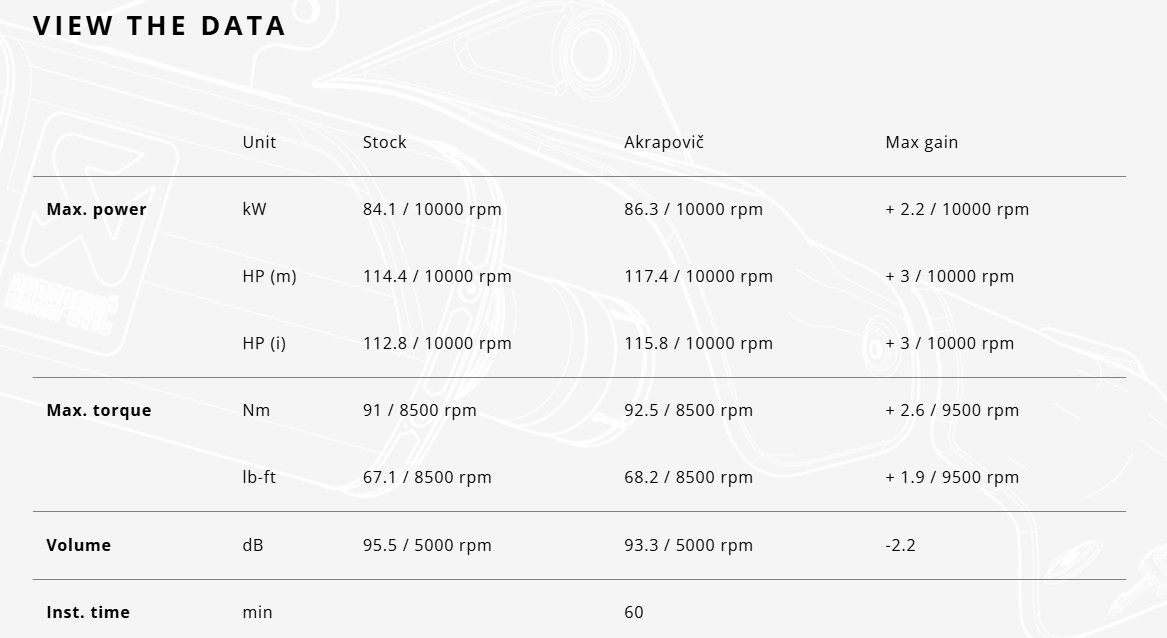Select the Stock column header
1167x638 pixels.
coord(384,142)
